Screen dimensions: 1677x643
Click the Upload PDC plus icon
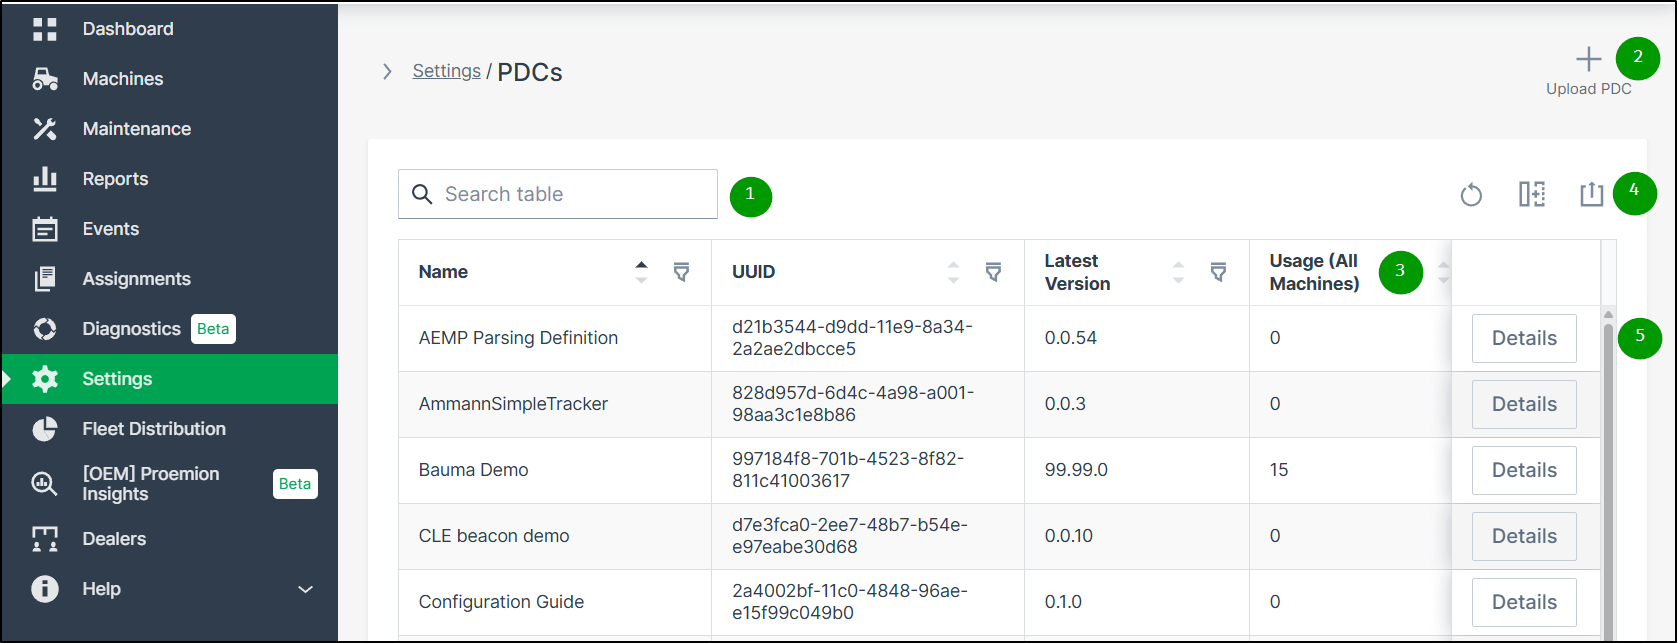pos(1588,60)
